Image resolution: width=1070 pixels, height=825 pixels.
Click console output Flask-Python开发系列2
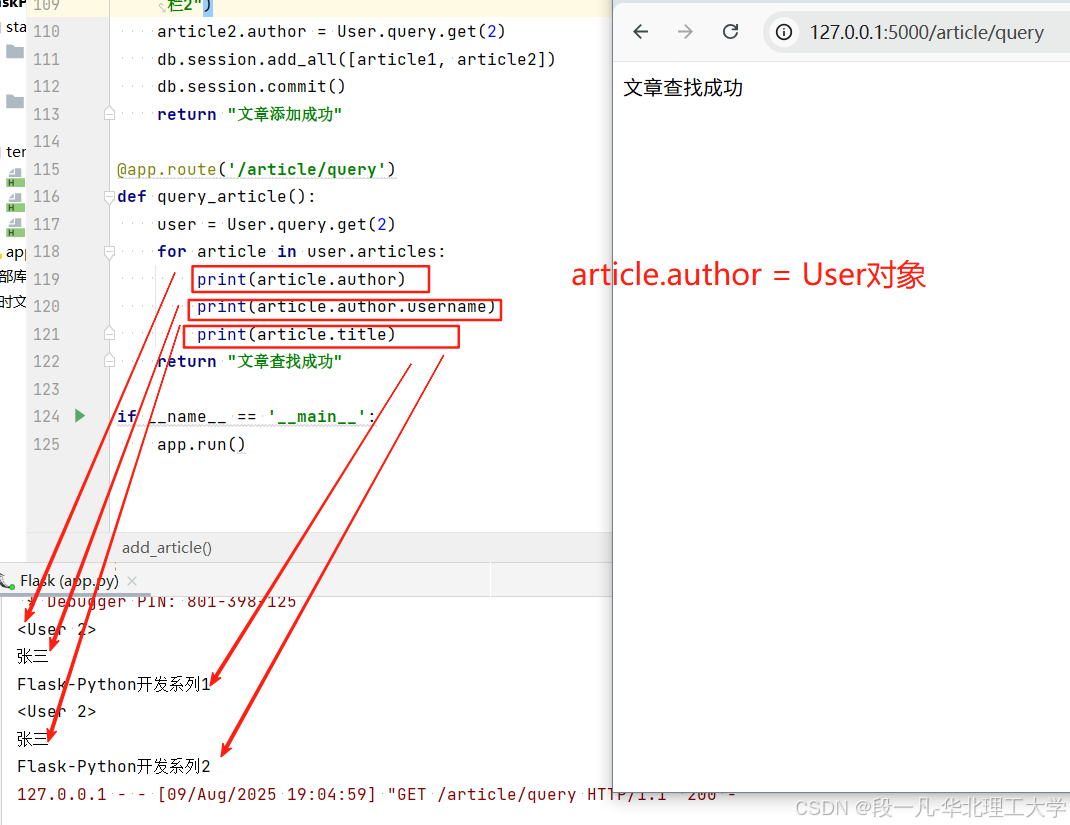click(113, 766)
